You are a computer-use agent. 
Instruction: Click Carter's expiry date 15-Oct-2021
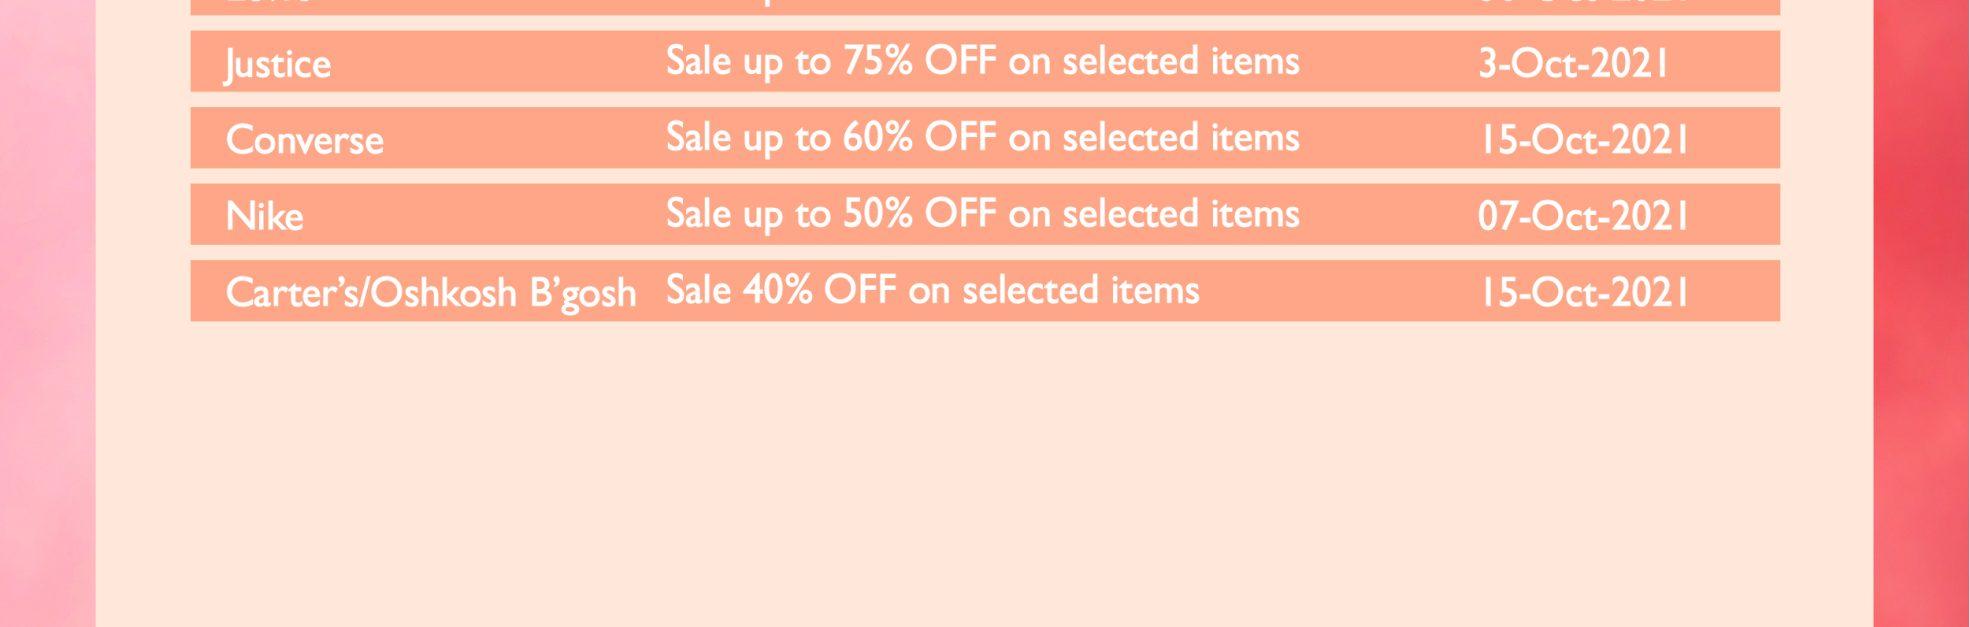1584,293
